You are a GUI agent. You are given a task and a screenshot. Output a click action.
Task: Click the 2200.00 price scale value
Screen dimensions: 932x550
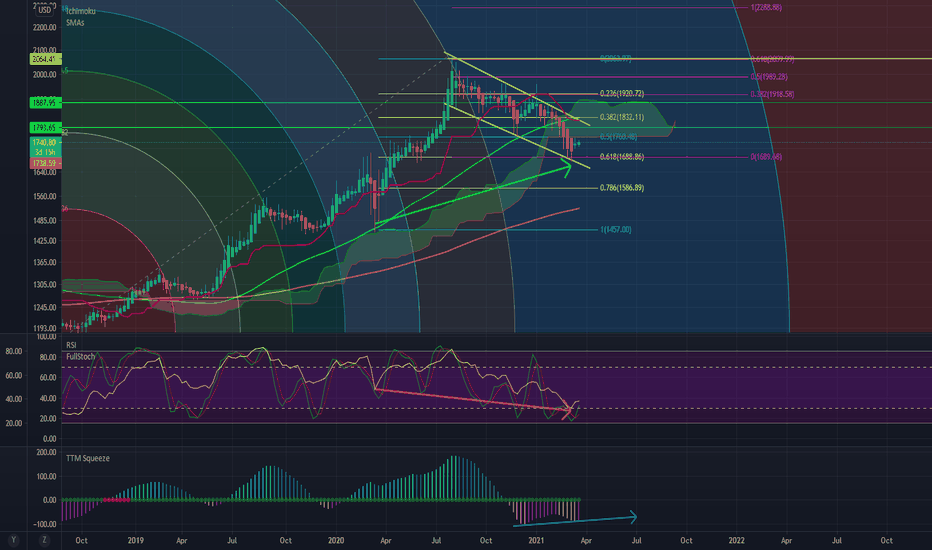tap(45, 27)
